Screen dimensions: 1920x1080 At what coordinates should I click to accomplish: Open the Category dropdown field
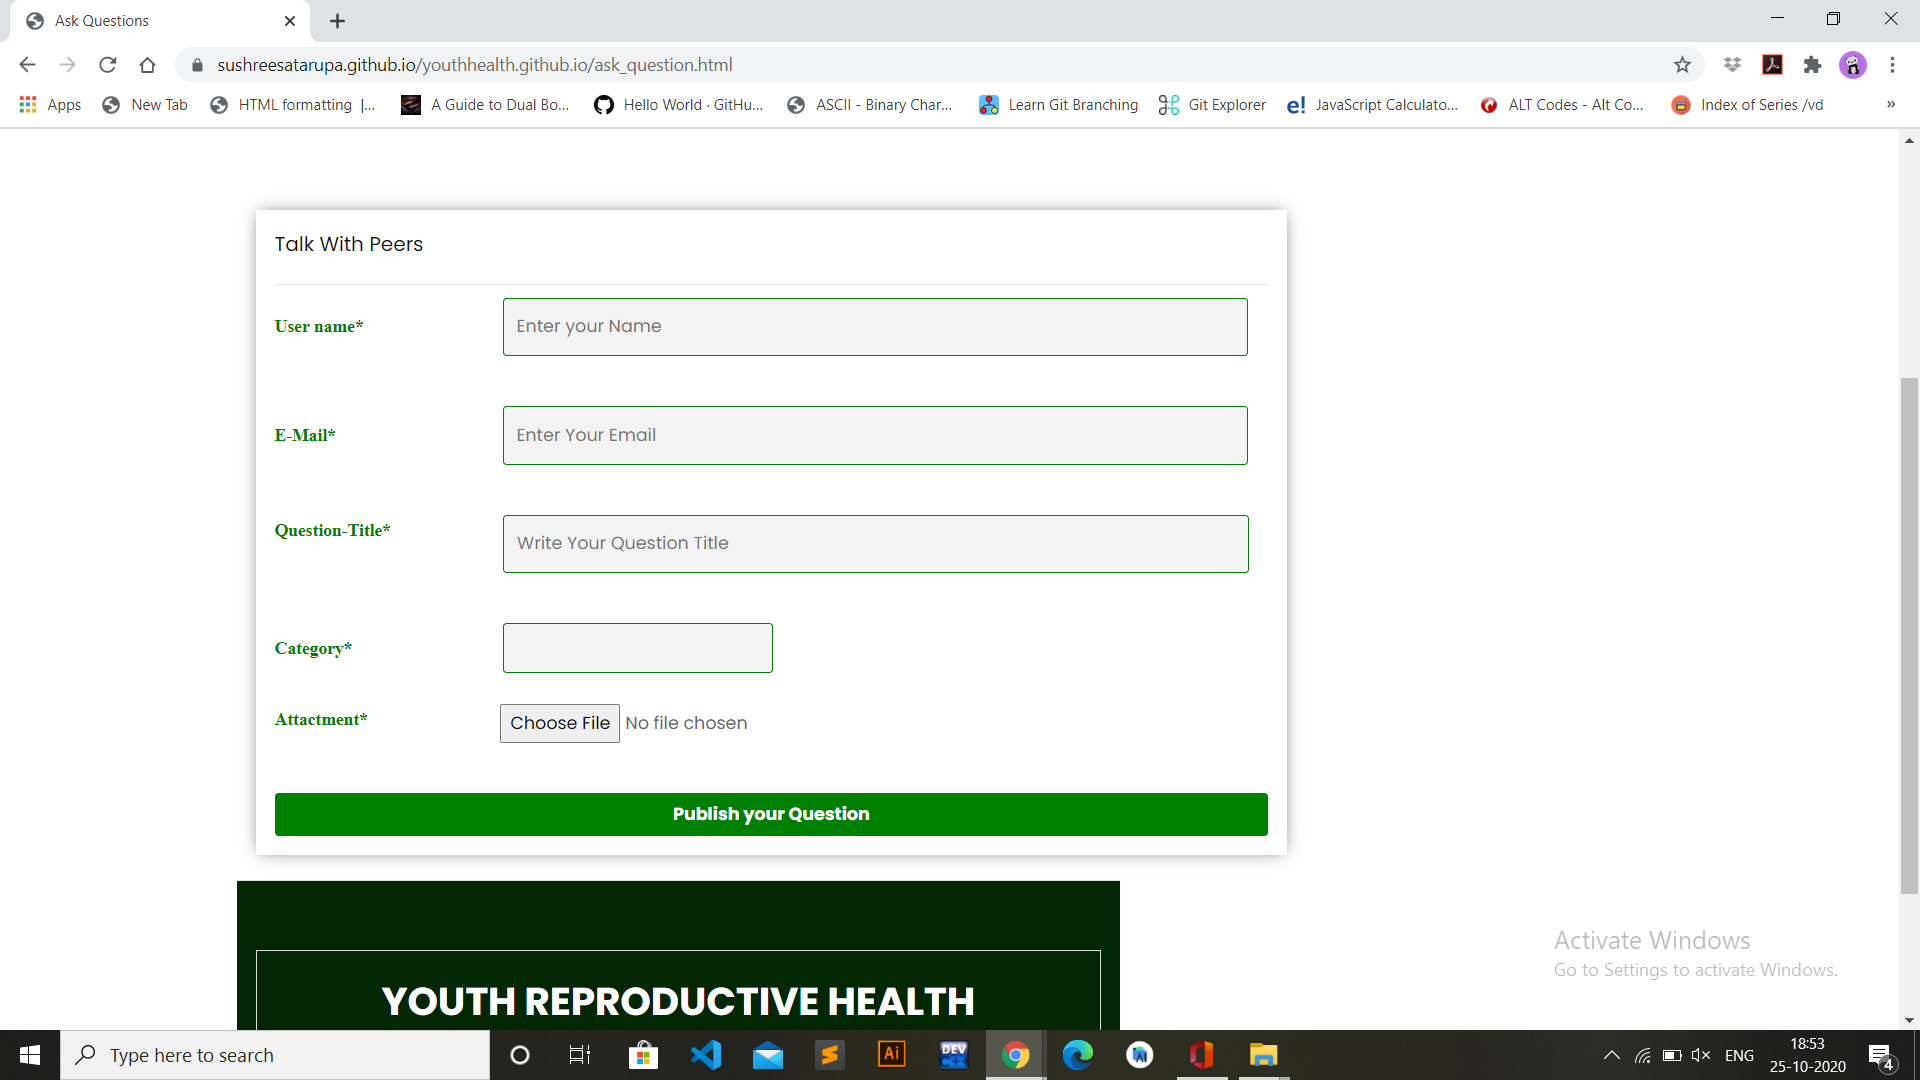coord(637,648)
